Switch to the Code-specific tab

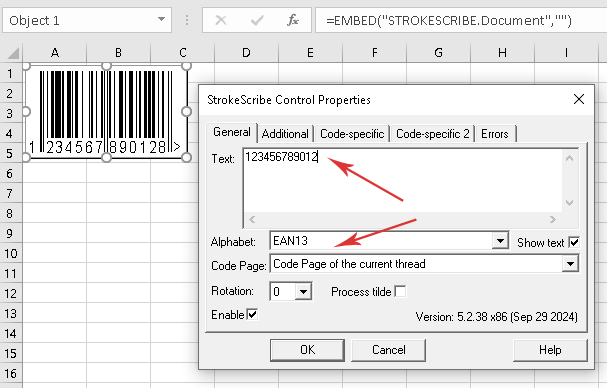coord(352,134)
